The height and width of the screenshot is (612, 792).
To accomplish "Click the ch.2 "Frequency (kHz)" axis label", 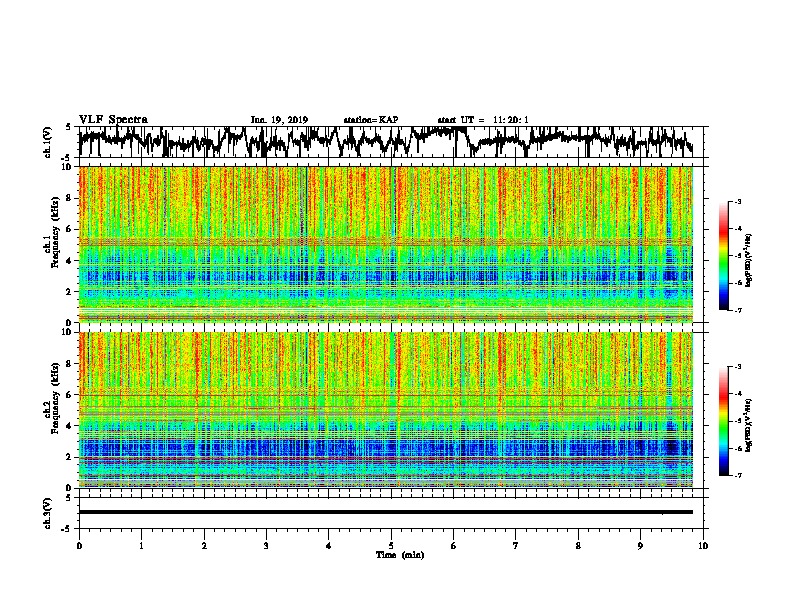I will [55, 398].
